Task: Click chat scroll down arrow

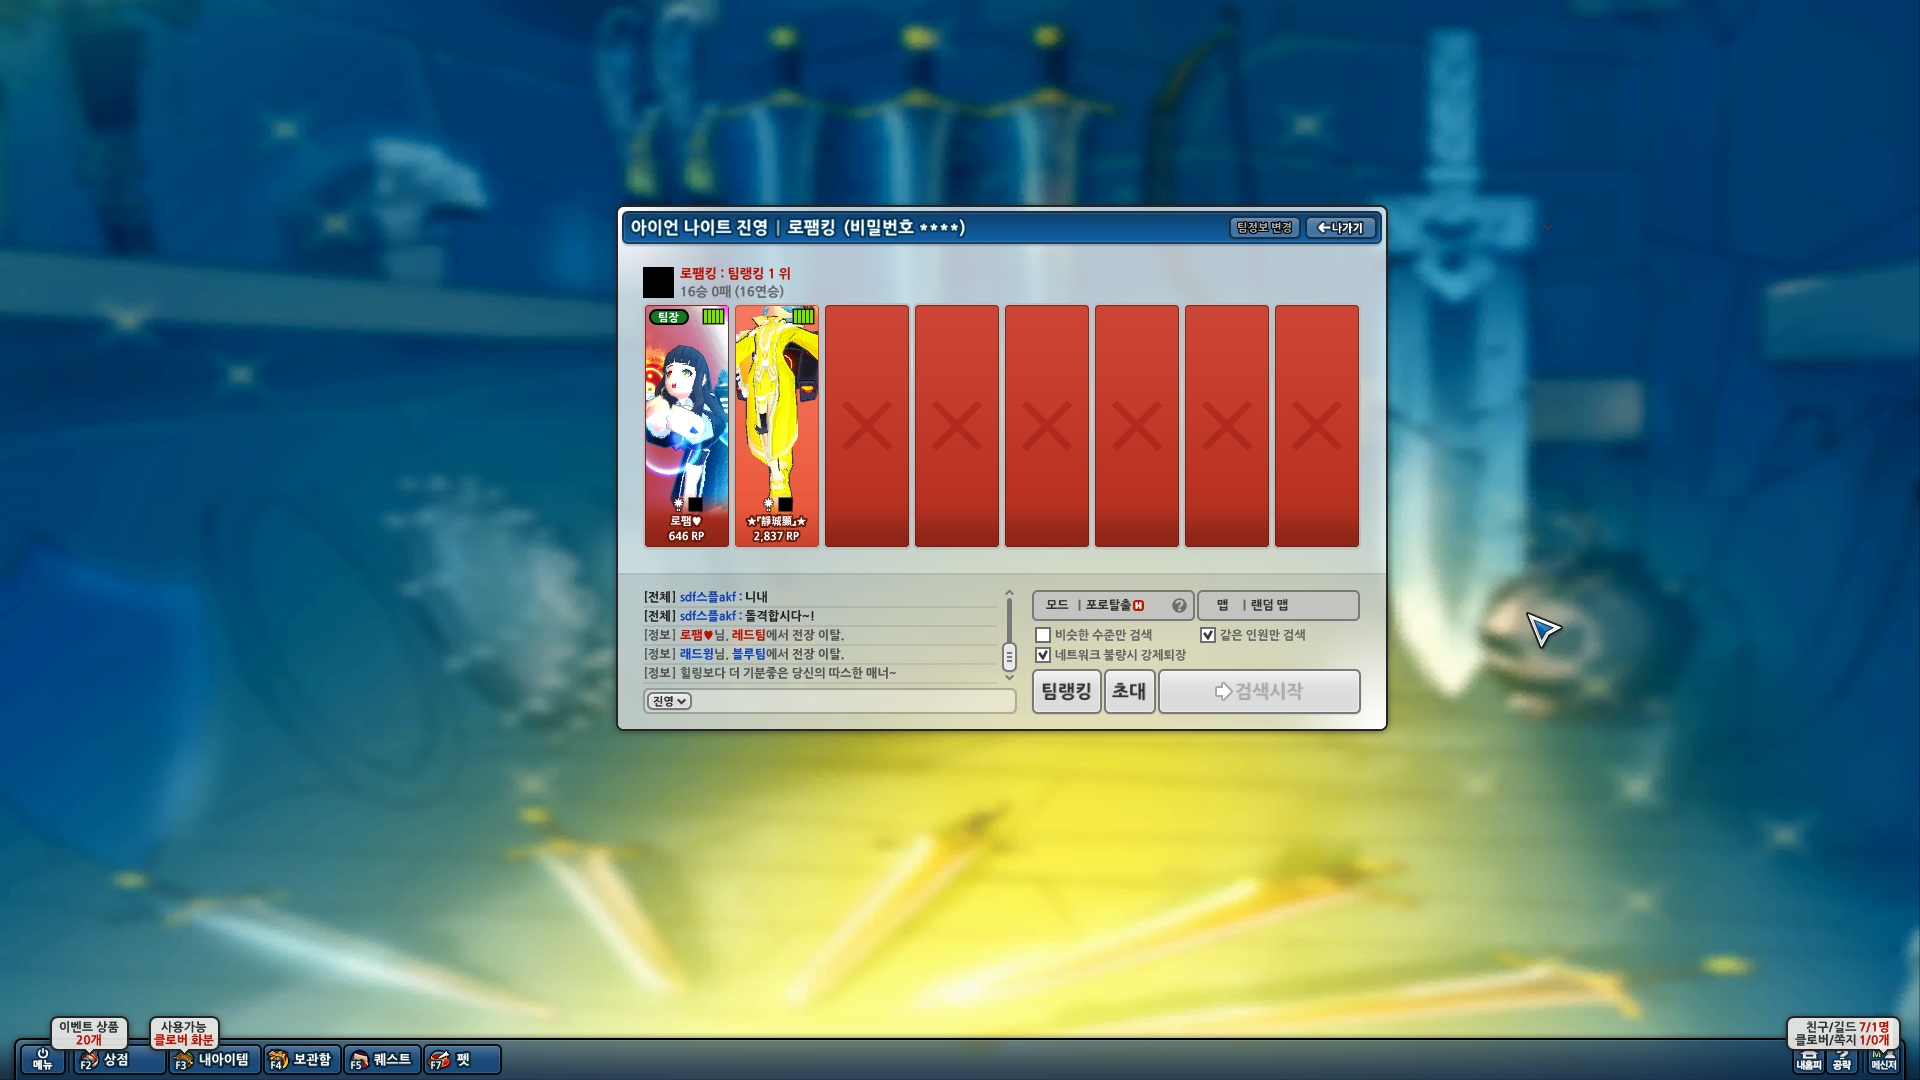Action: tap(1009, 677)
